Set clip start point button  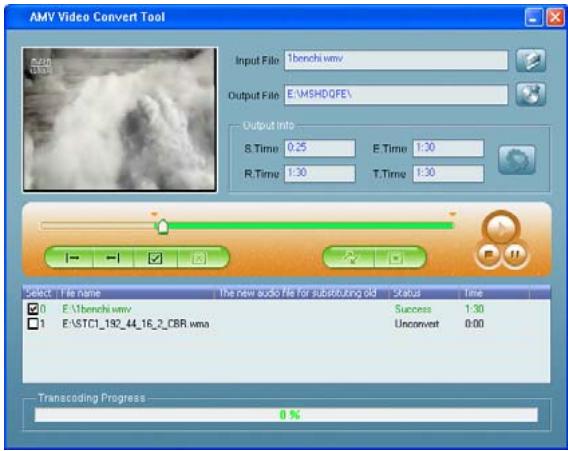[72, 258]
